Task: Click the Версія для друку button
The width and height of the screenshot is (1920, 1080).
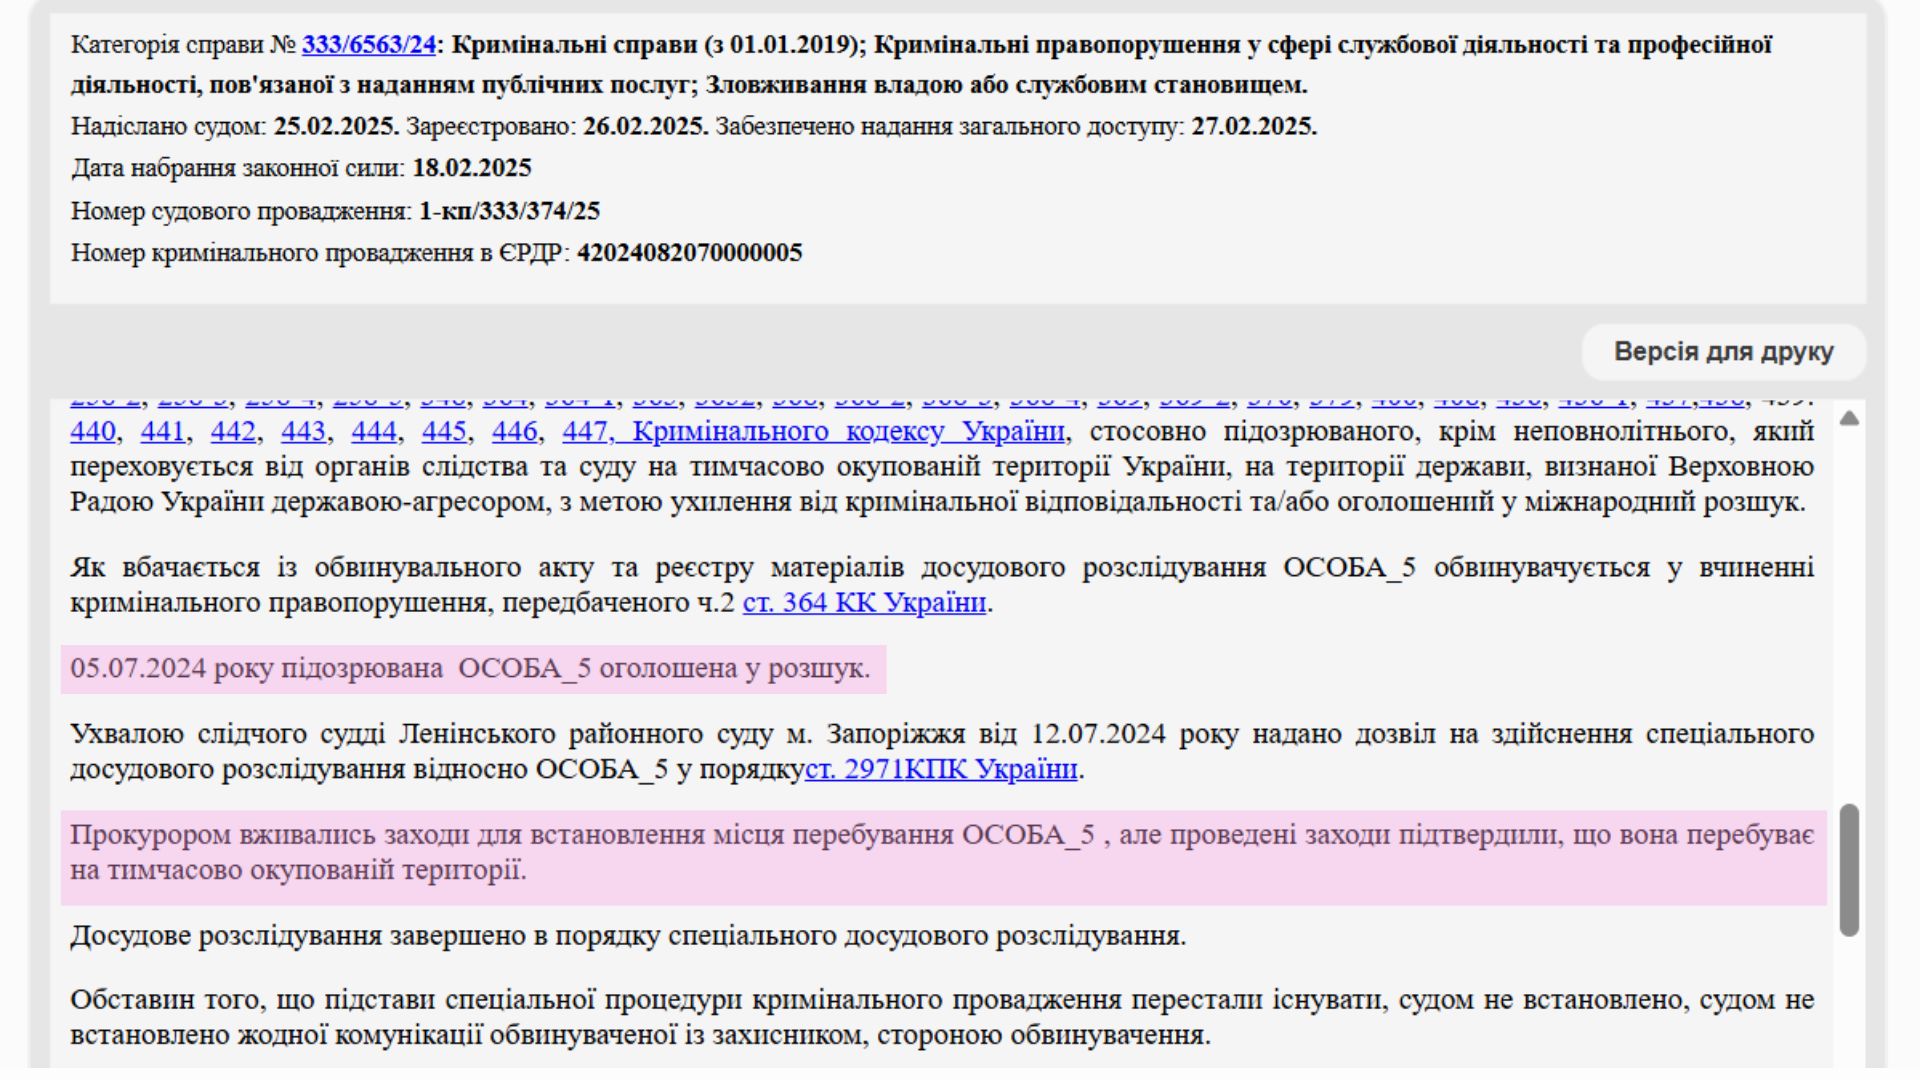Action: (1723, 352)
